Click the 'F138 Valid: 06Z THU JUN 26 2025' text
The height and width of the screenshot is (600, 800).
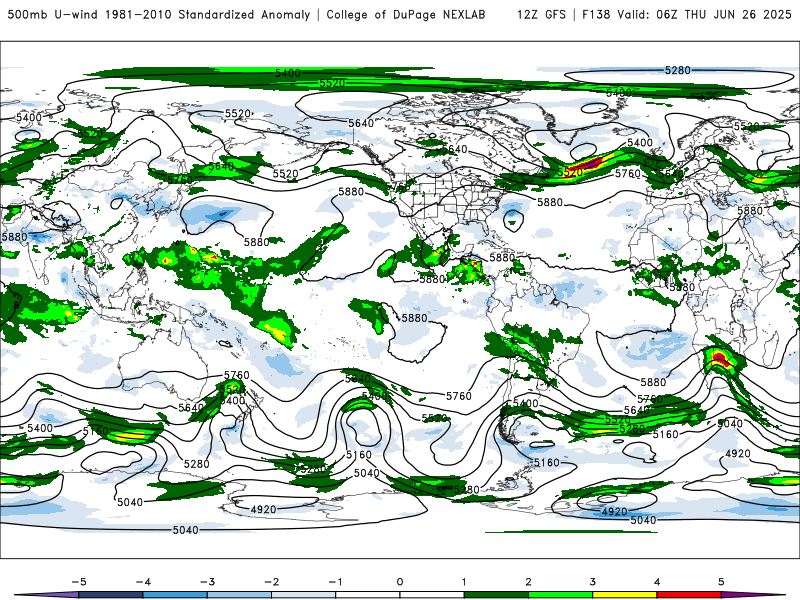pos(687,15)
